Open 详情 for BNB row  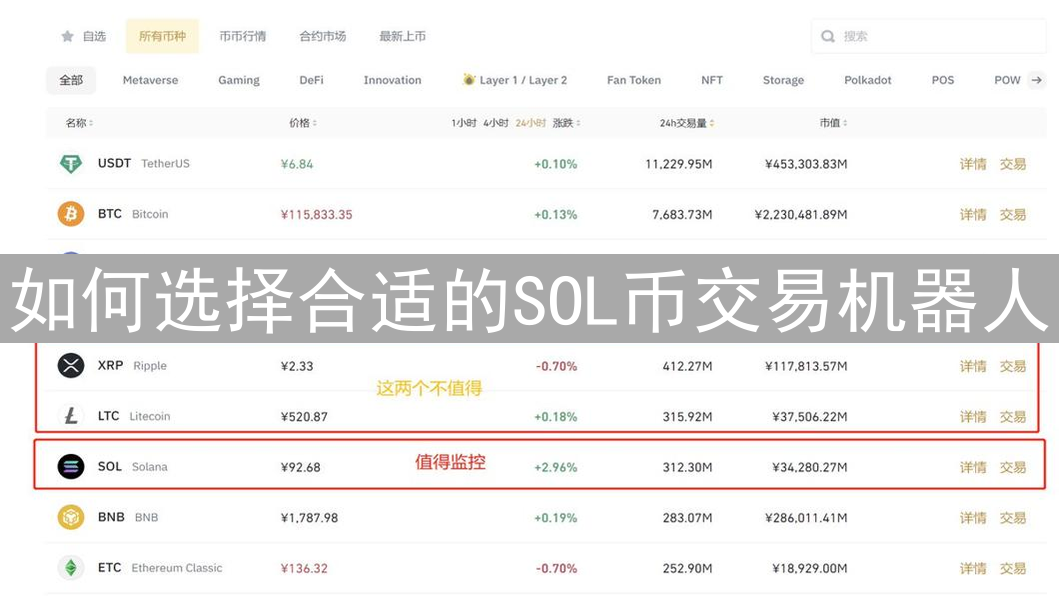click(x=973, y=518)
